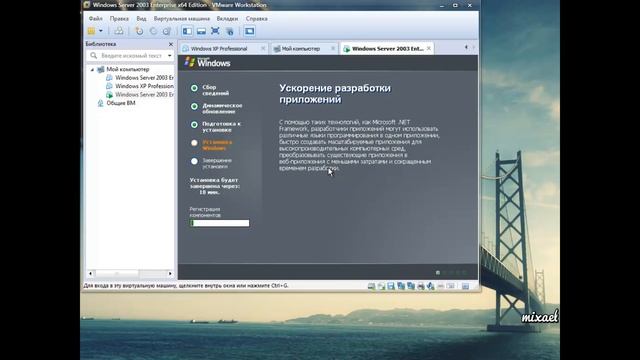Click the orange Установка Windows setup step
The image size is (640, 360).
tap(217, 145)
